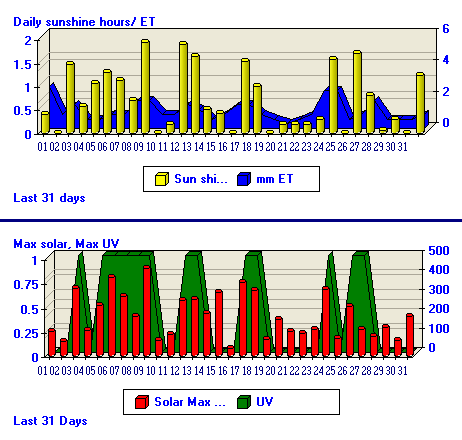Screen dimensions: 462x440
Task: Click the tallest red Solar Max bar
Action: [147, 311]
